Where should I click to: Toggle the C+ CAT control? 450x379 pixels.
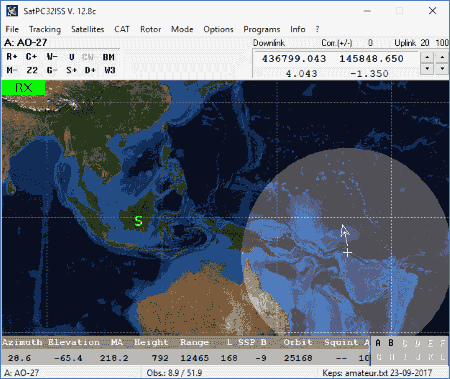tap(31, 57)
